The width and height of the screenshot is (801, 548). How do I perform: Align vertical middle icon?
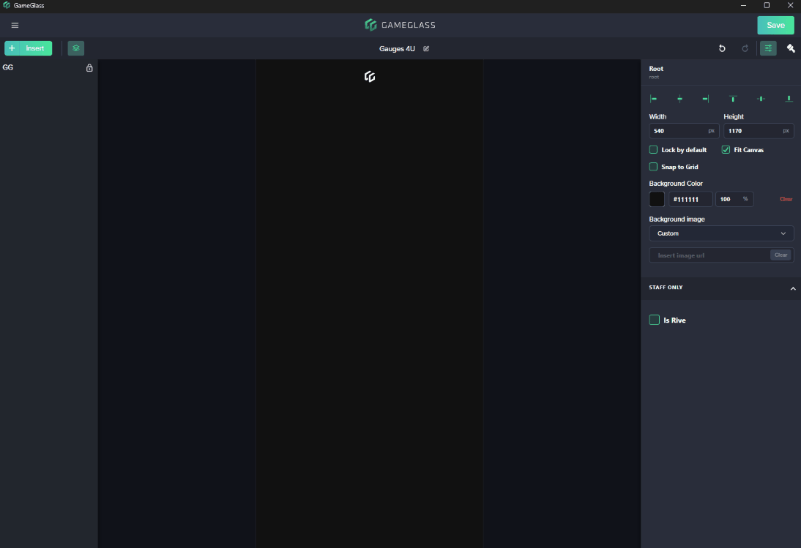(761, 99)
